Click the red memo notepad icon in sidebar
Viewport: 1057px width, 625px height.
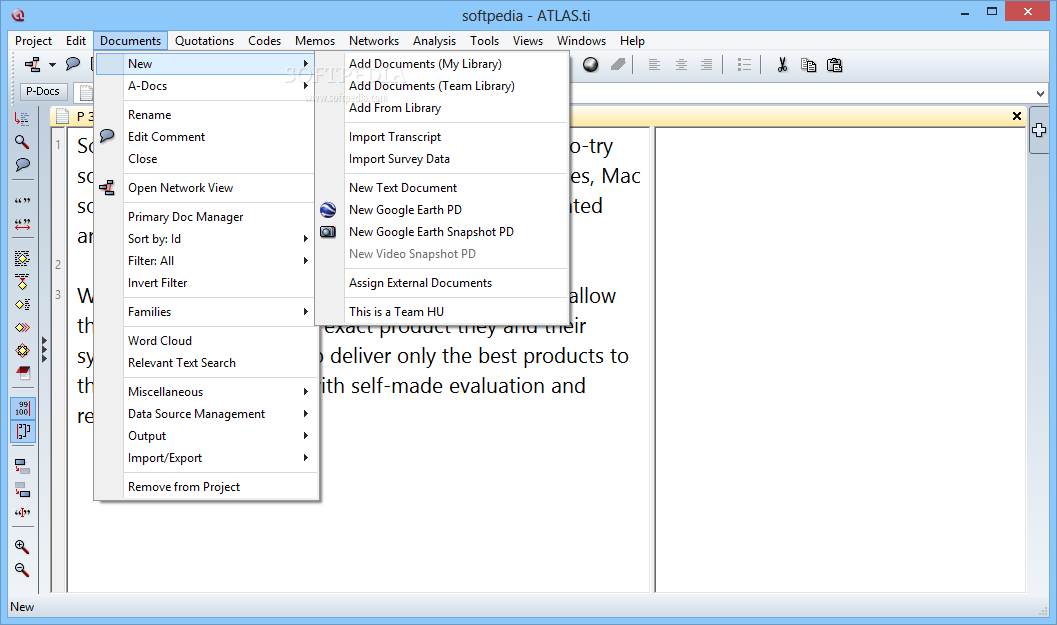pyautogui.click(x=22, y=374)
